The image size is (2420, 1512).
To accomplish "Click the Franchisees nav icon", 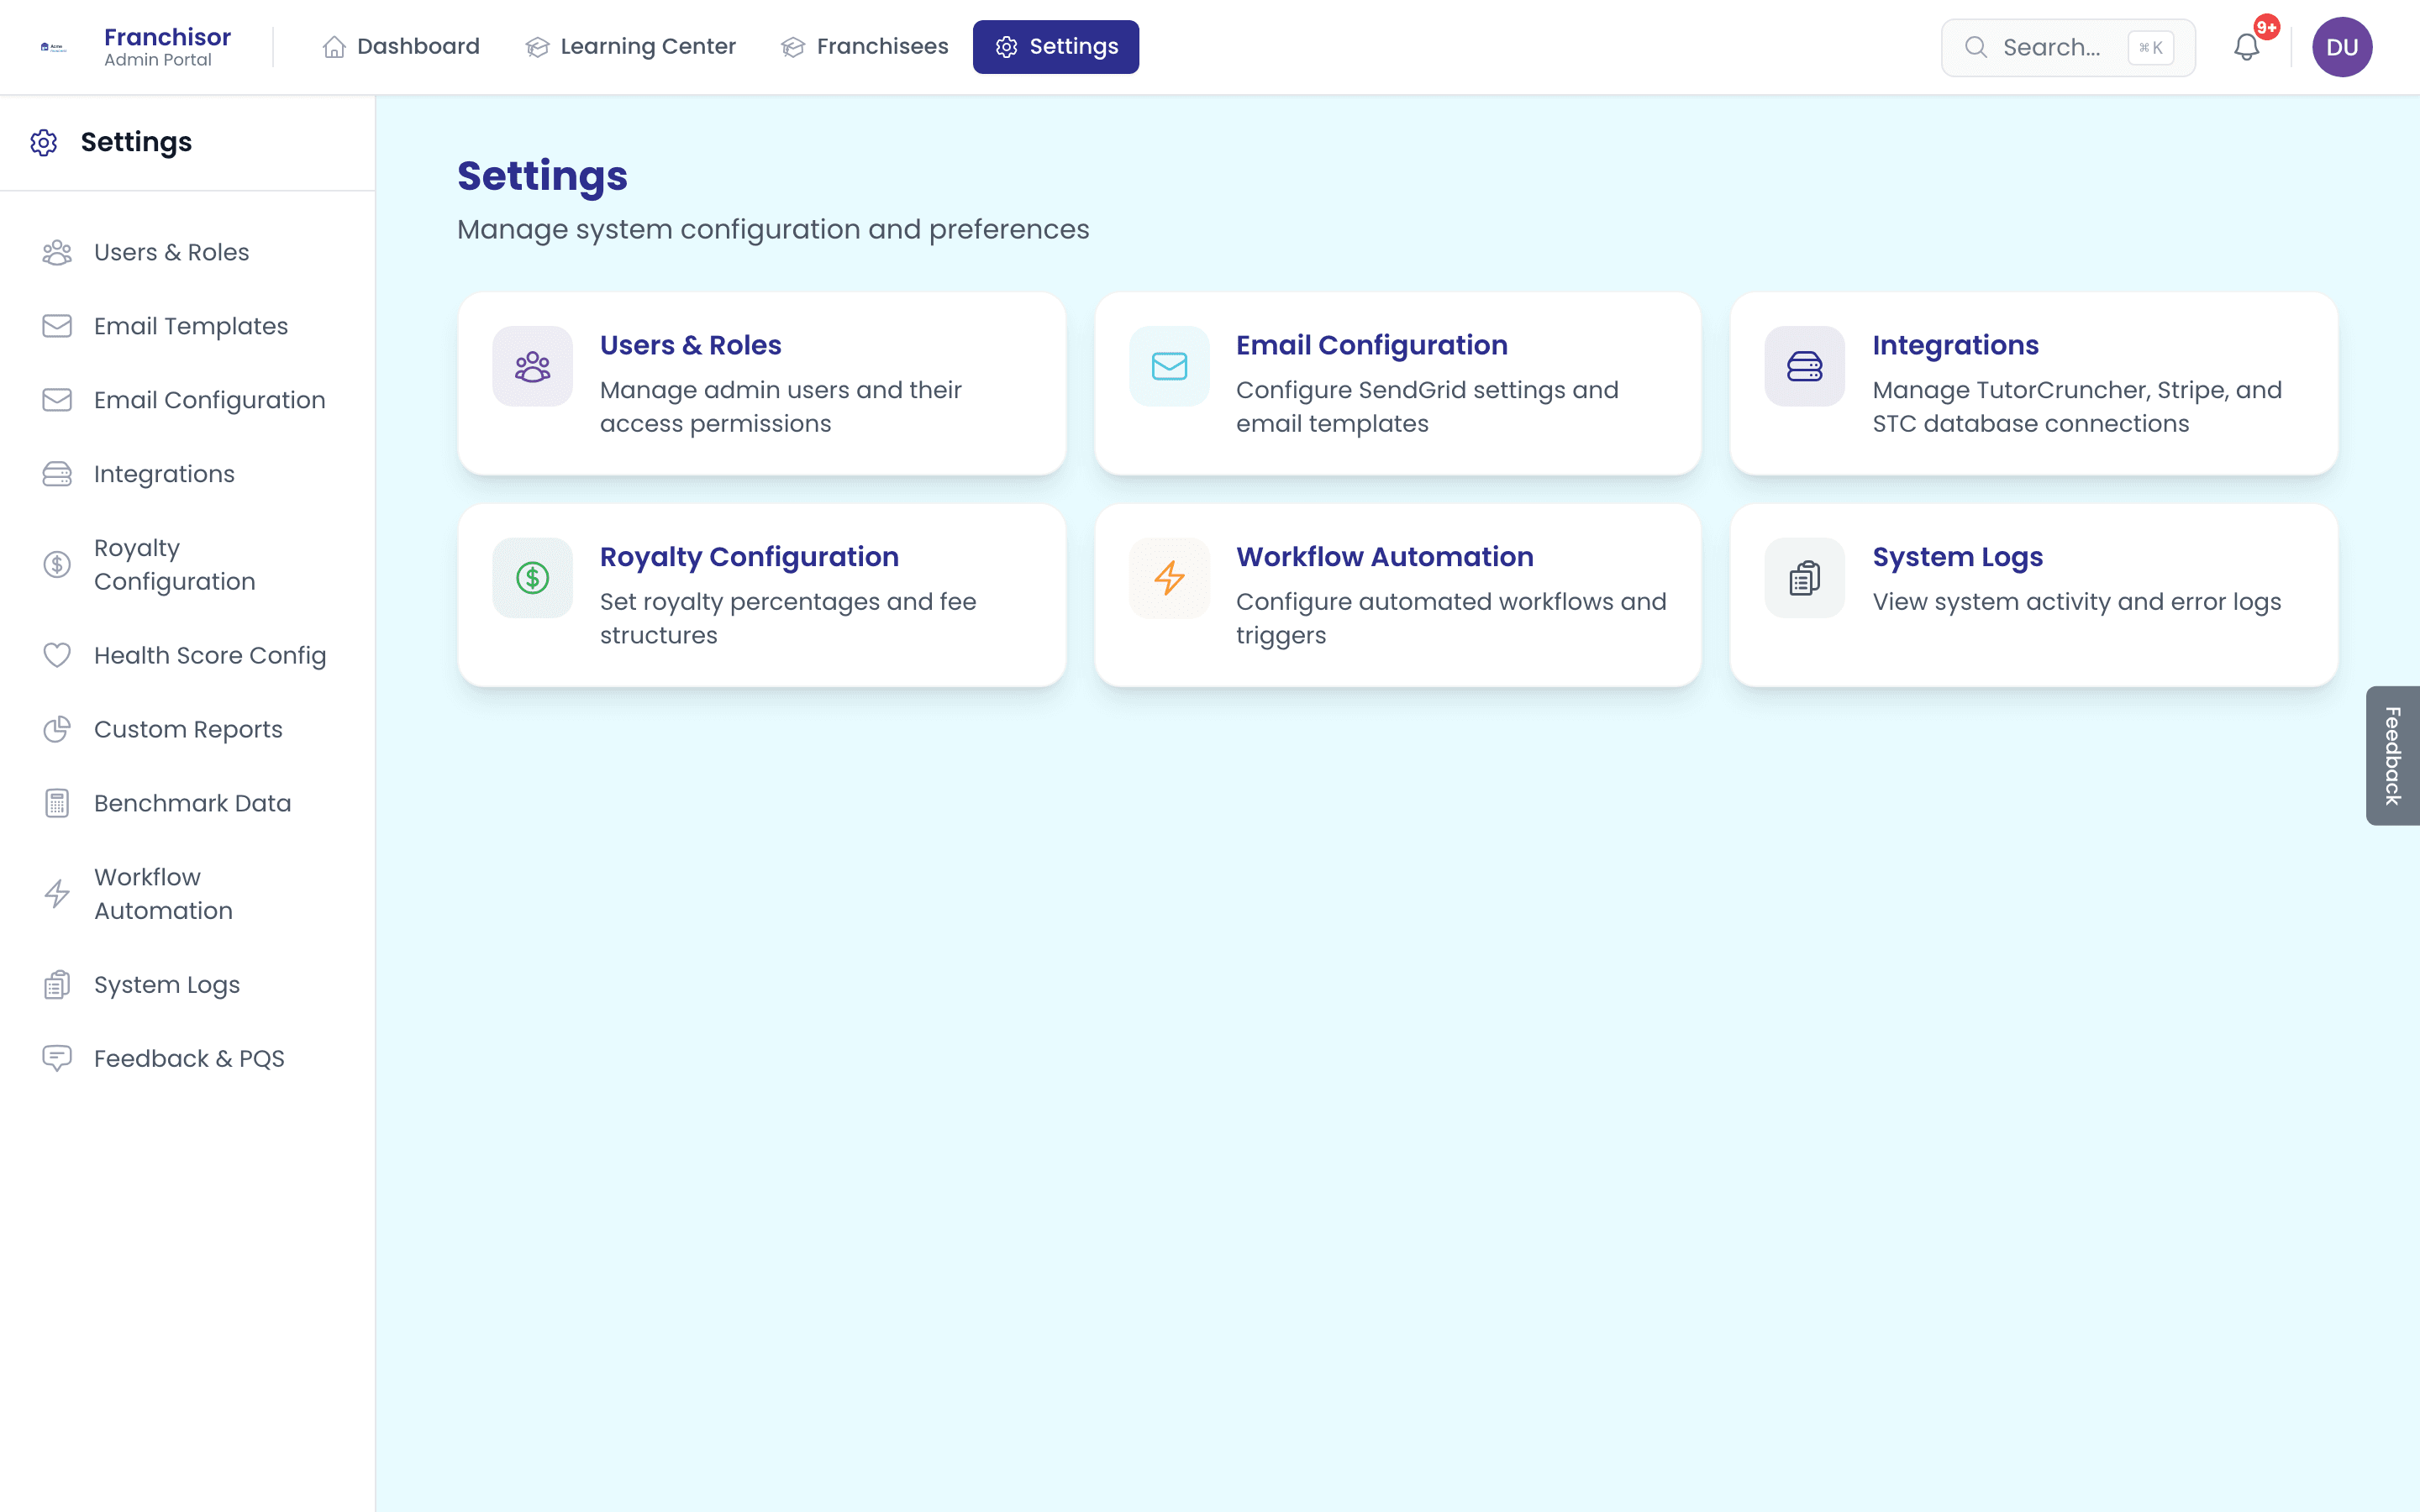I will click(x=793, y=47).
